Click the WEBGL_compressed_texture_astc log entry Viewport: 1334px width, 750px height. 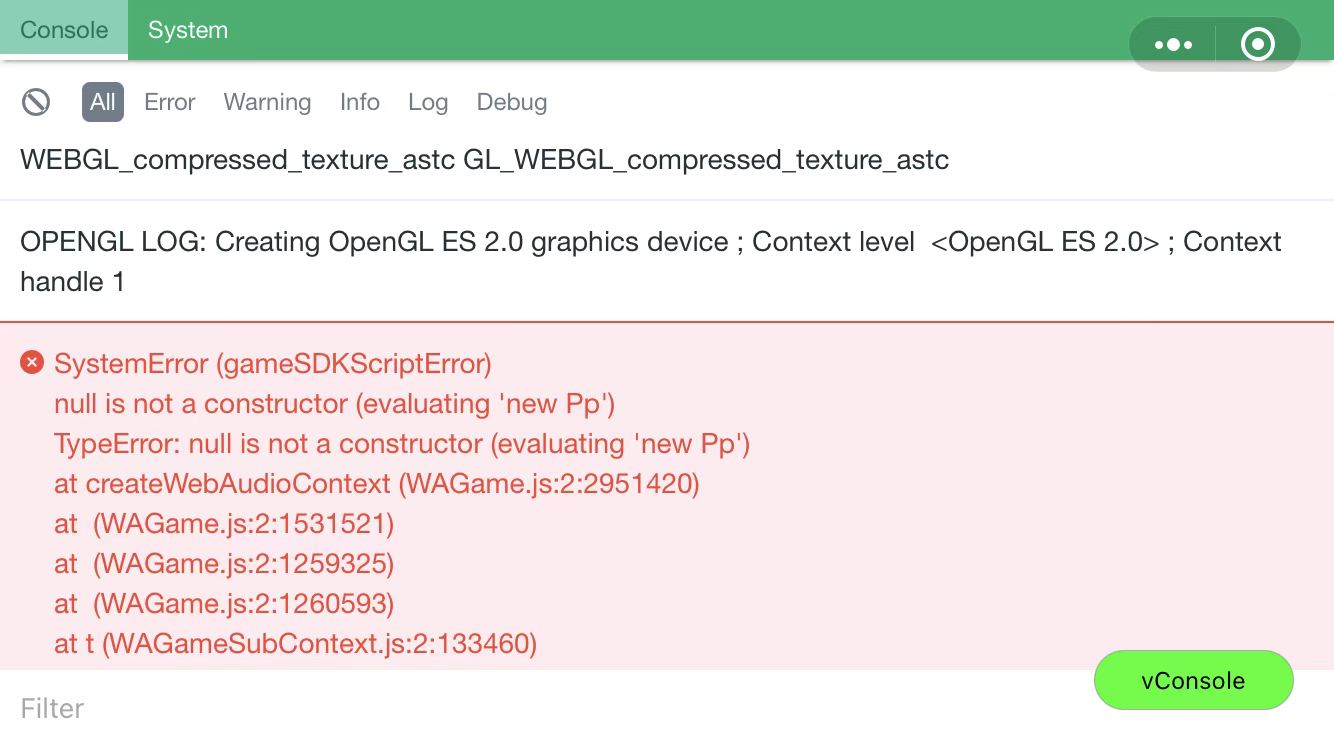pos(484,160)
